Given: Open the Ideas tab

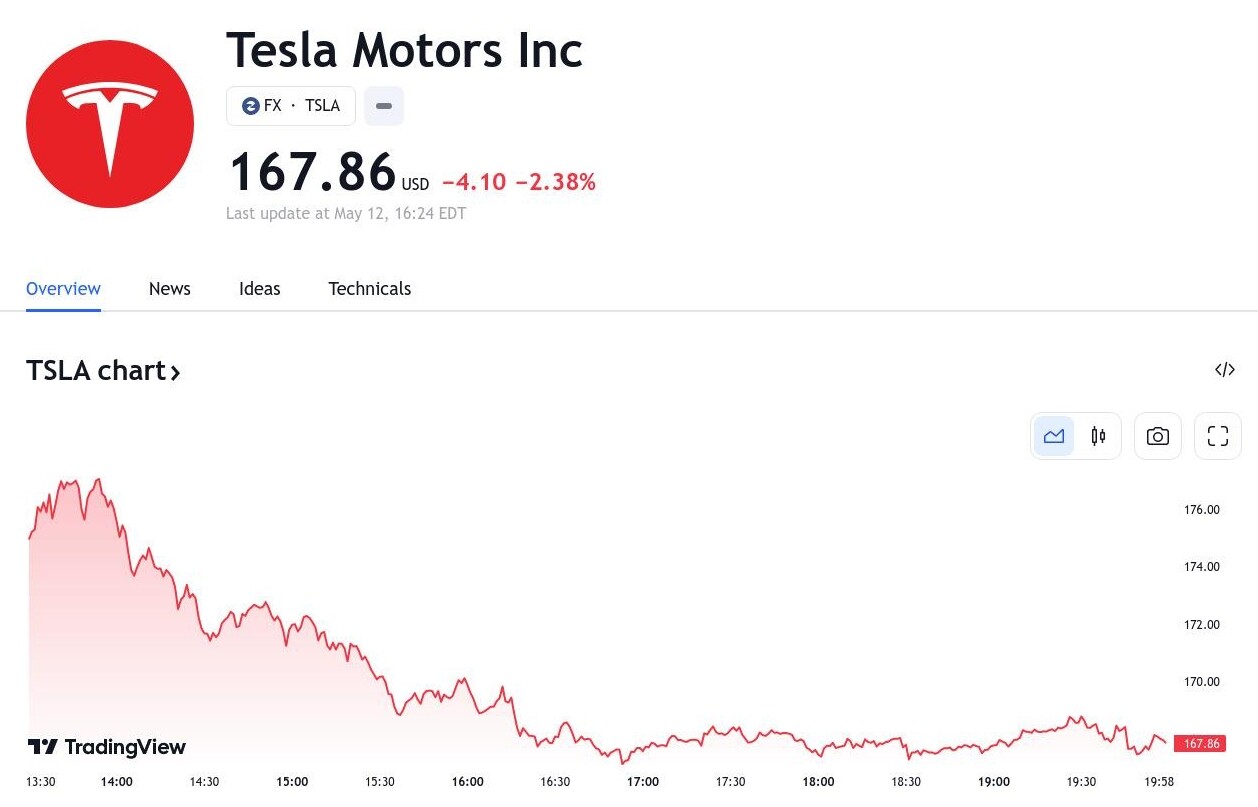Looking at the screenshot, I should click(259, 289).
